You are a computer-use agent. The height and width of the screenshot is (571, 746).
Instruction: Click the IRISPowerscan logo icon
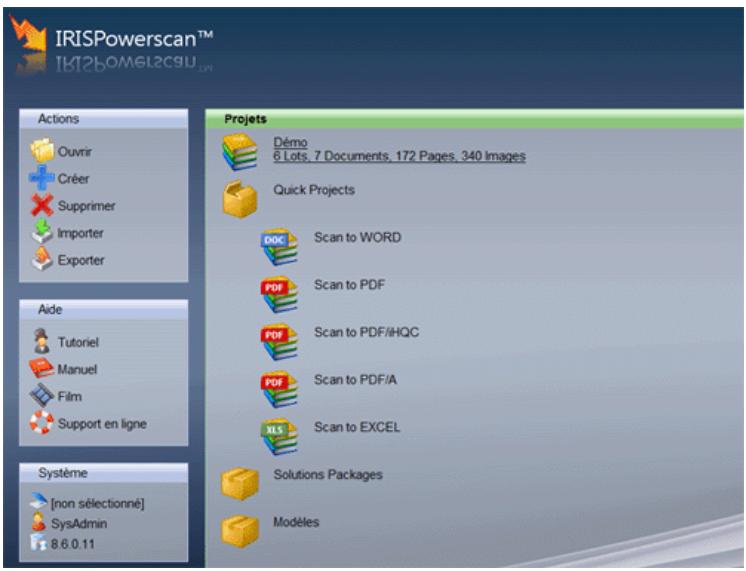29,33
